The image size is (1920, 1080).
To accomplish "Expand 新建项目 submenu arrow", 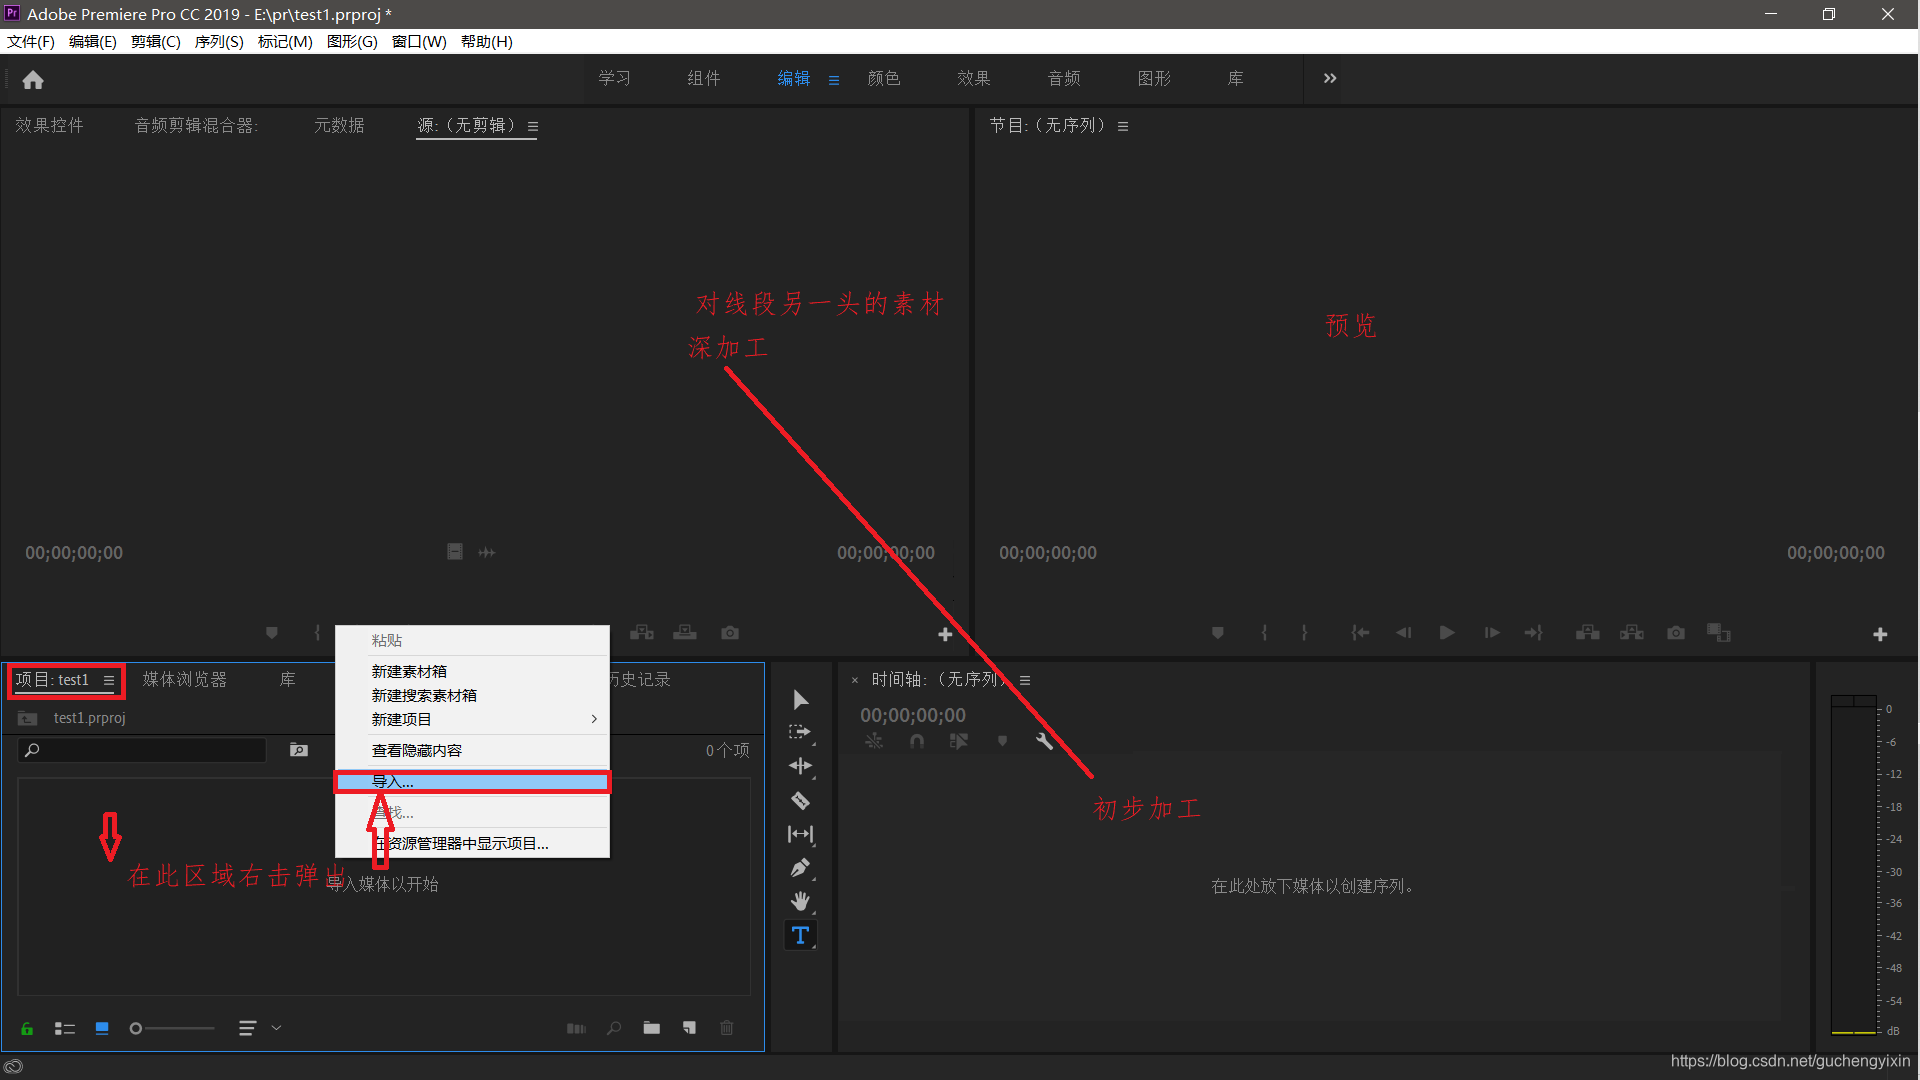I will [594, 719].
